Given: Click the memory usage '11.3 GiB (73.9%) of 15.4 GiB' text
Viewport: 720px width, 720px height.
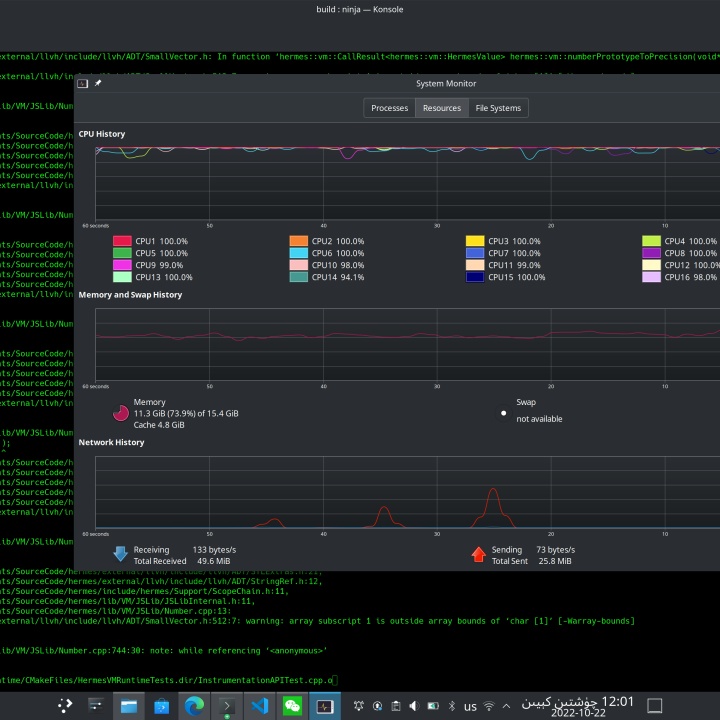Looking at the screenshot, I should click(x=186, y=413).
